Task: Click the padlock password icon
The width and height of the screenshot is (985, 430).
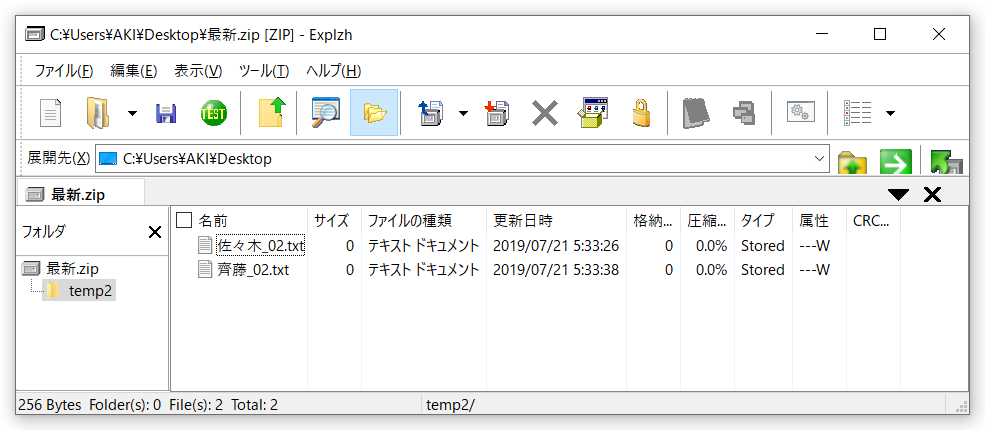Action: pyautogui.click(x=641, y=113)
